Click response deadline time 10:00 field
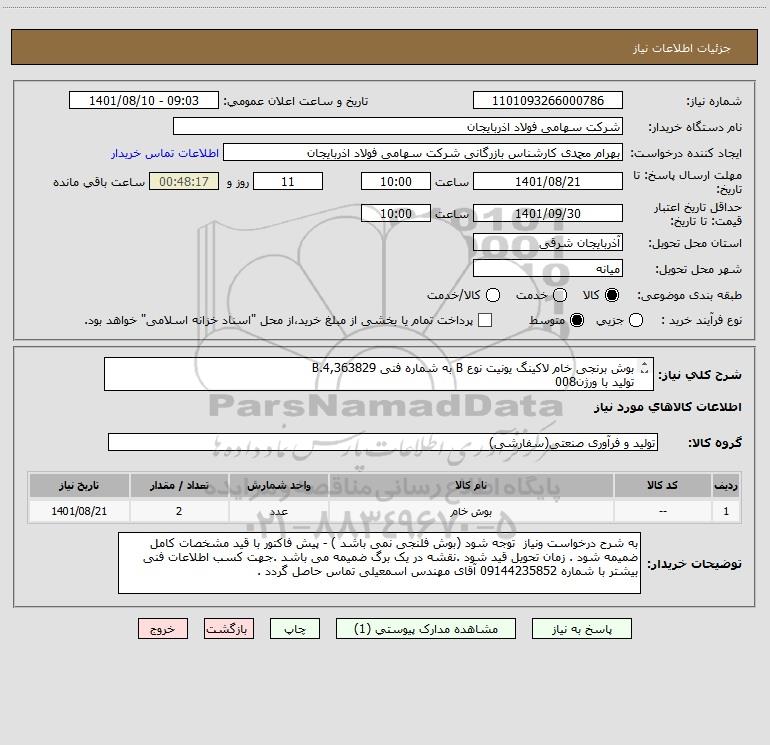Image resolution: width=770 pixels, height=745 pixels. [396, 181]
